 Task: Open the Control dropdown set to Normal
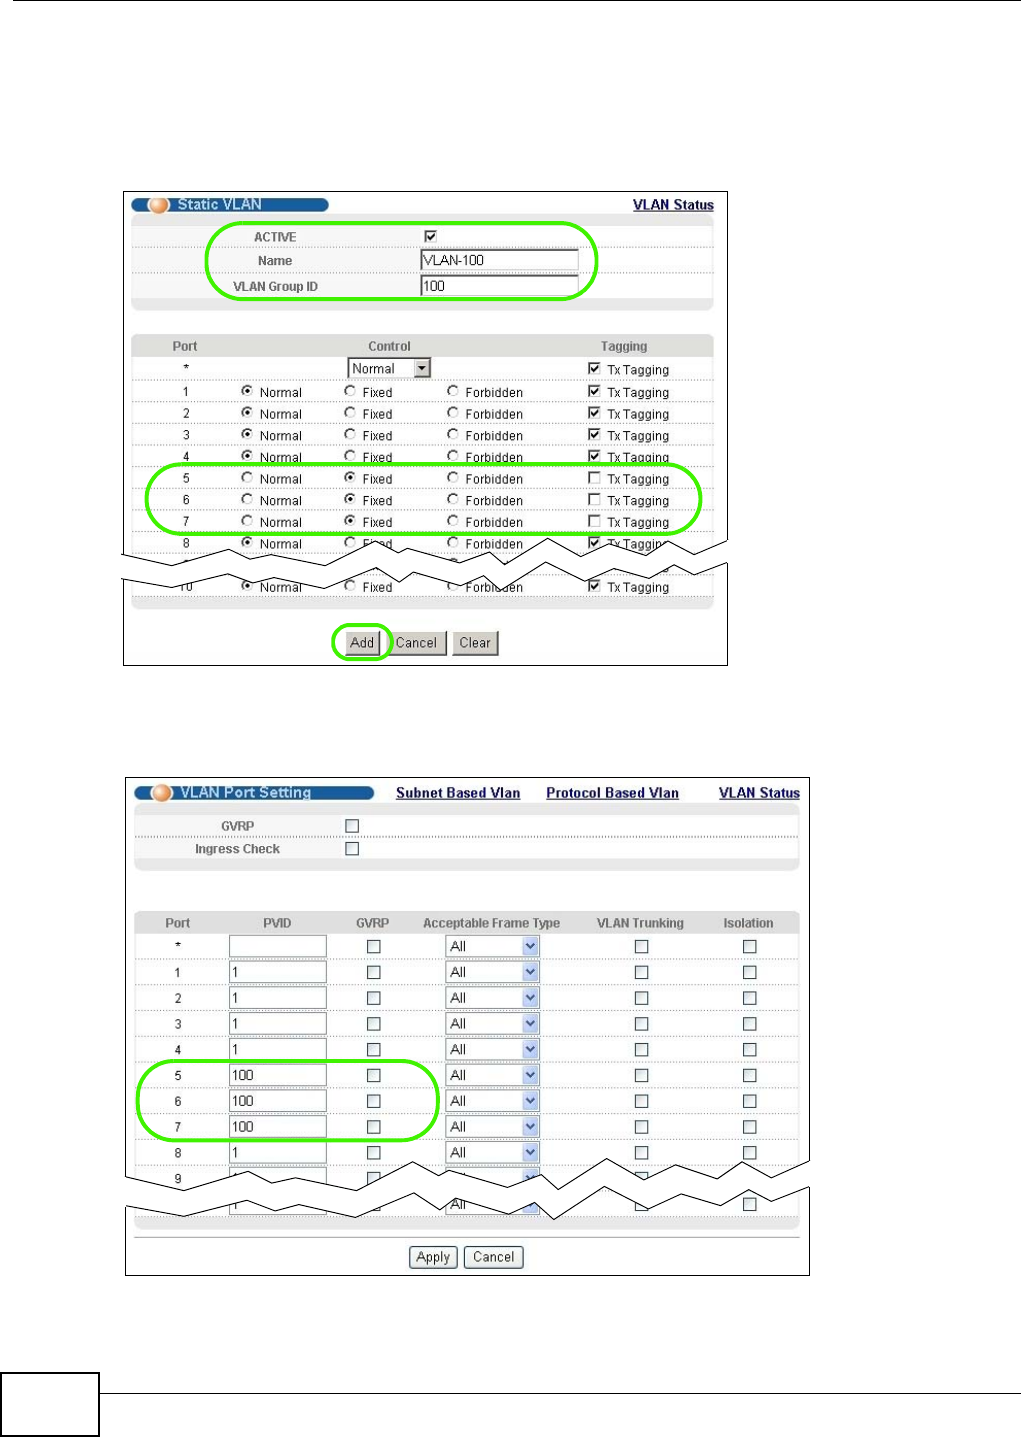click(x=389, y=369)
